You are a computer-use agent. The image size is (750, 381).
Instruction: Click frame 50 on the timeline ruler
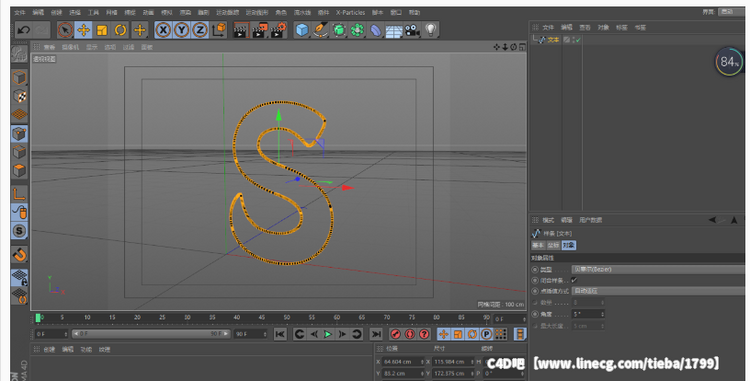point(287,317)
